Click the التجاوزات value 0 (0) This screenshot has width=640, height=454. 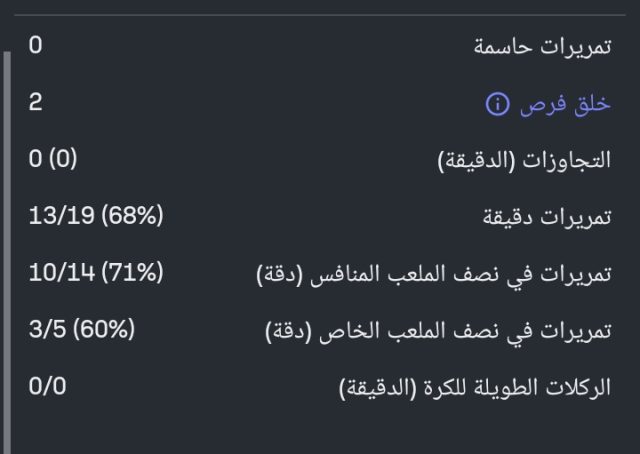coord(54,159)
